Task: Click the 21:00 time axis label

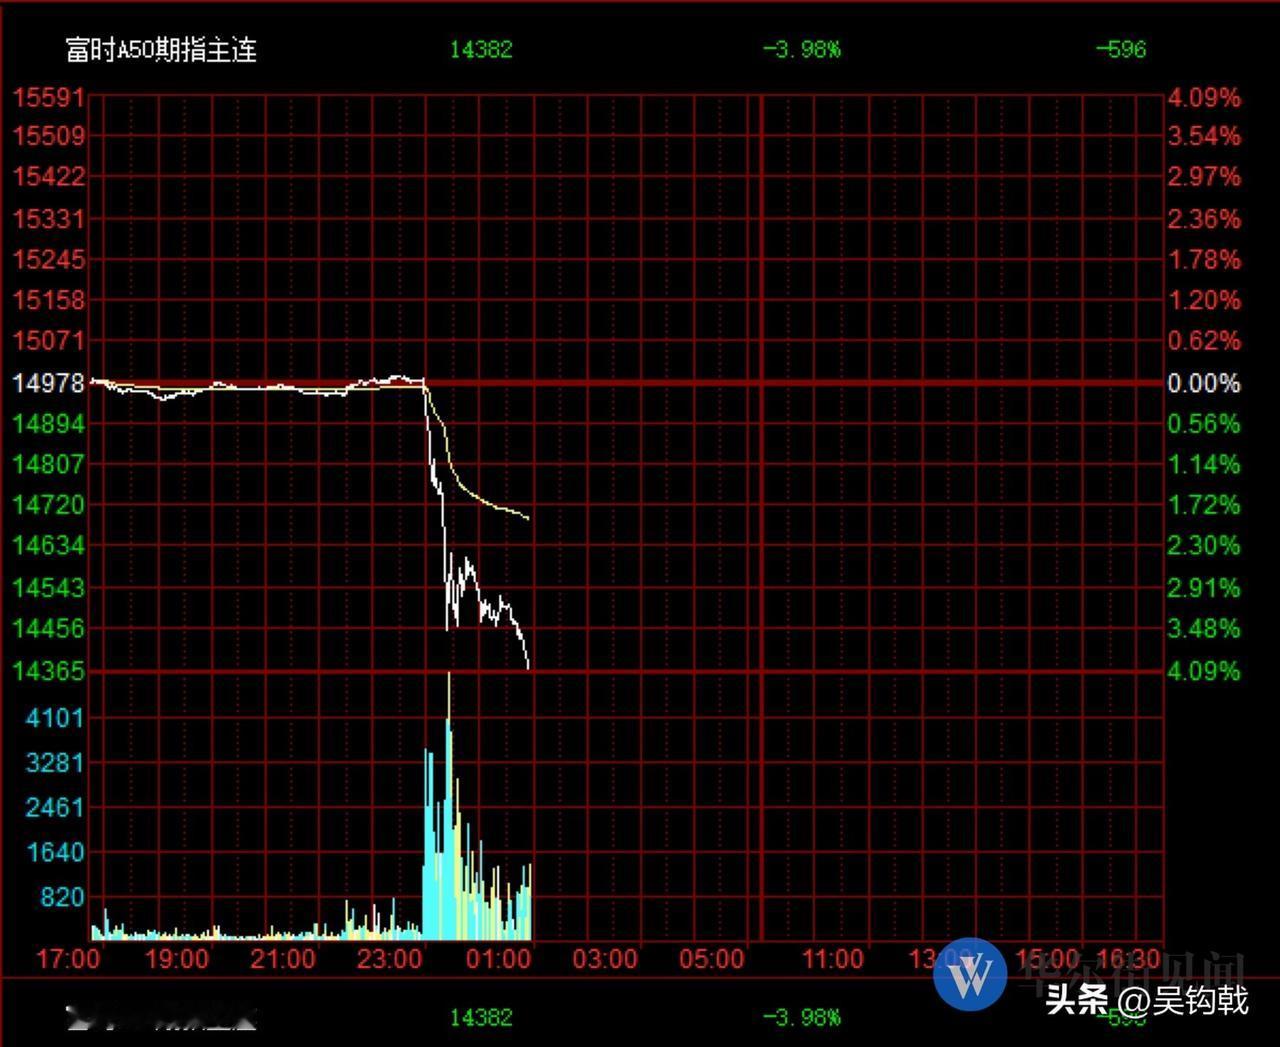Action: tap(283, 959)
